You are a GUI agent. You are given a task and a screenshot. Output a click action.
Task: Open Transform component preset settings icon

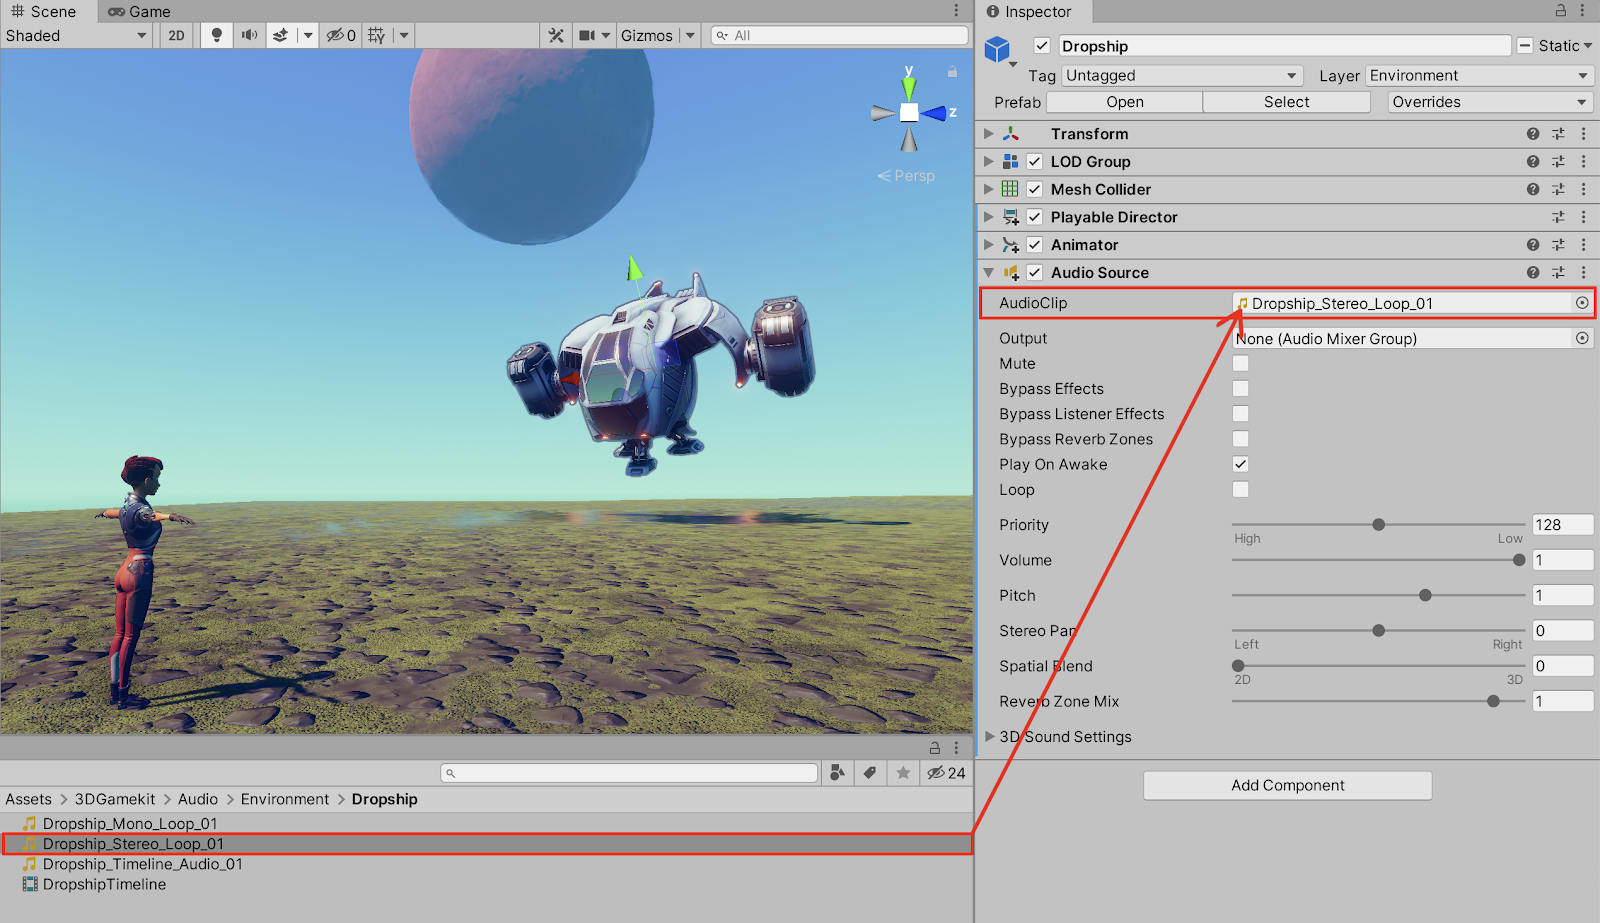click(x=1558, y=134)
